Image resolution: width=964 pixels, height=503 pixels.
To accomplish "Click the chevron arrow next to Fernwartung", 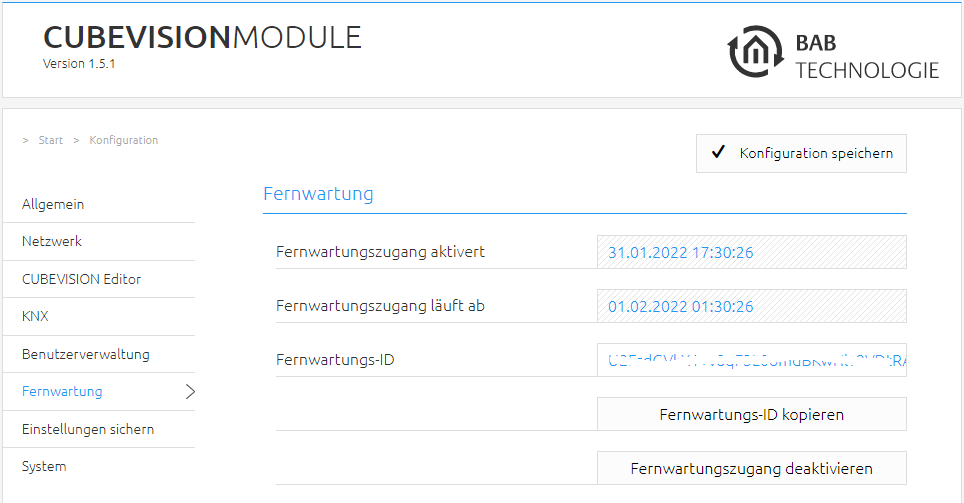I will pyautogui.click(x=190, y=392).
